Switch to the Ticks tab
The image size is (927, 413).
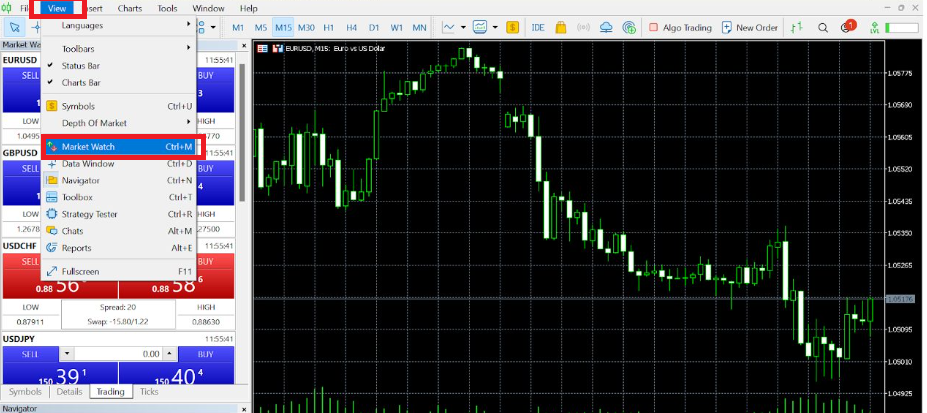[x=149, y=392]
